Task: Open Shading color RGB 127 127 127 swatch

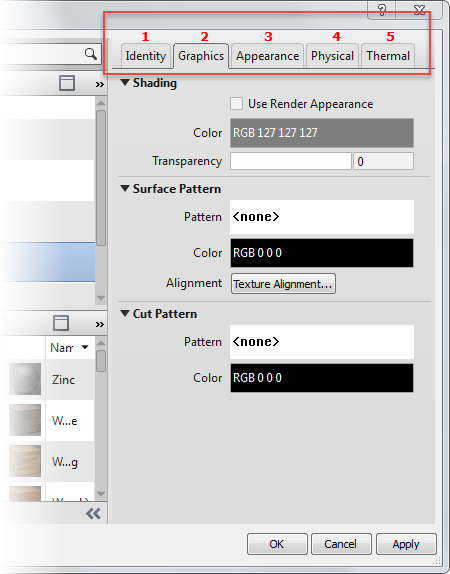Action: [x=322, y=133]
